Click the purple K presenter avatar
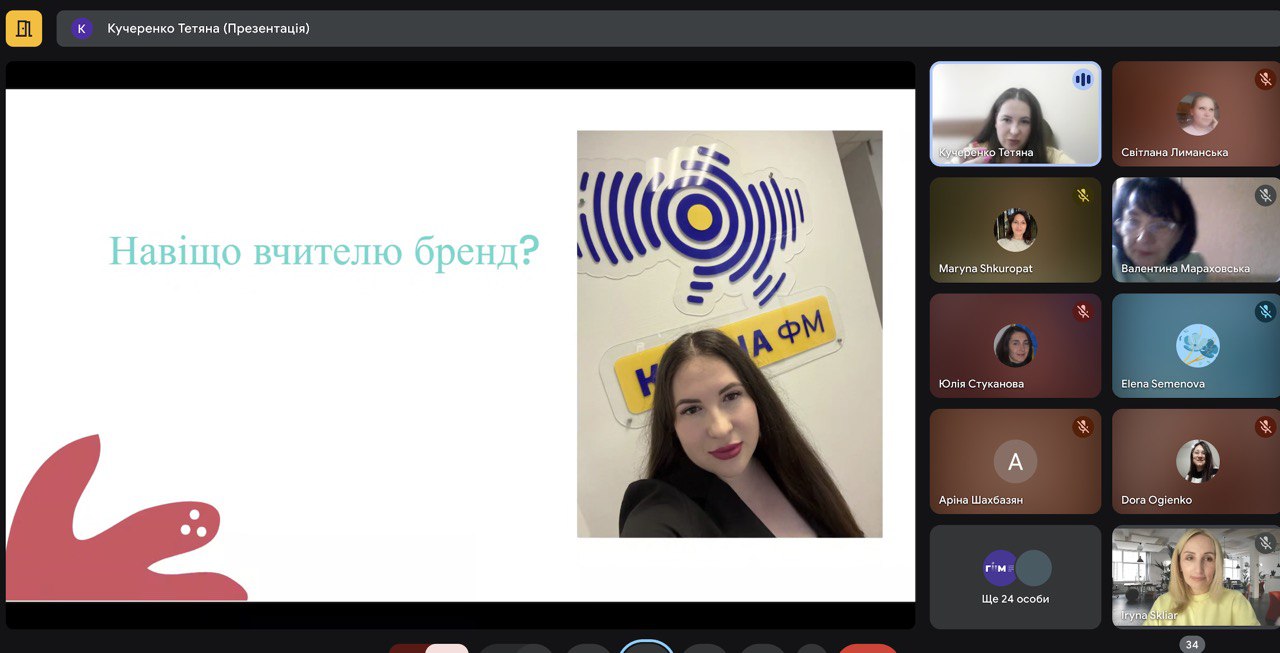 tap(81, 29)
